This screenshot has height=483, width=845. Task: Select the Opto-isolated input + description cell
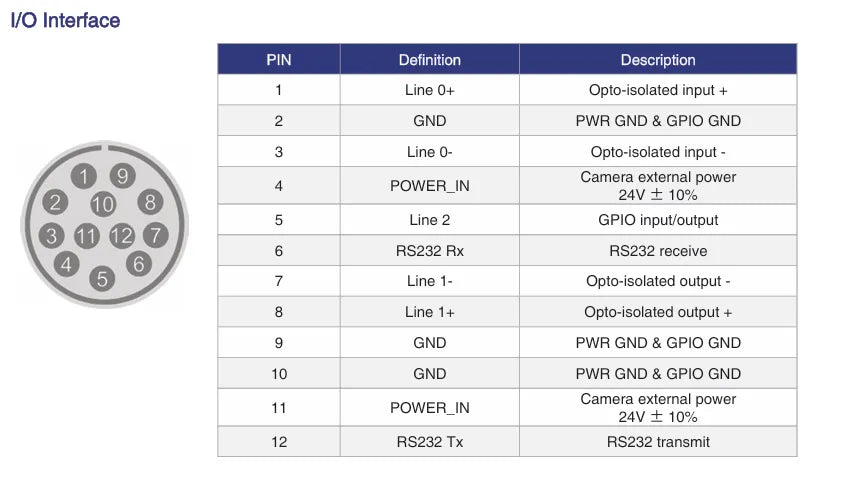coord(658,90)
